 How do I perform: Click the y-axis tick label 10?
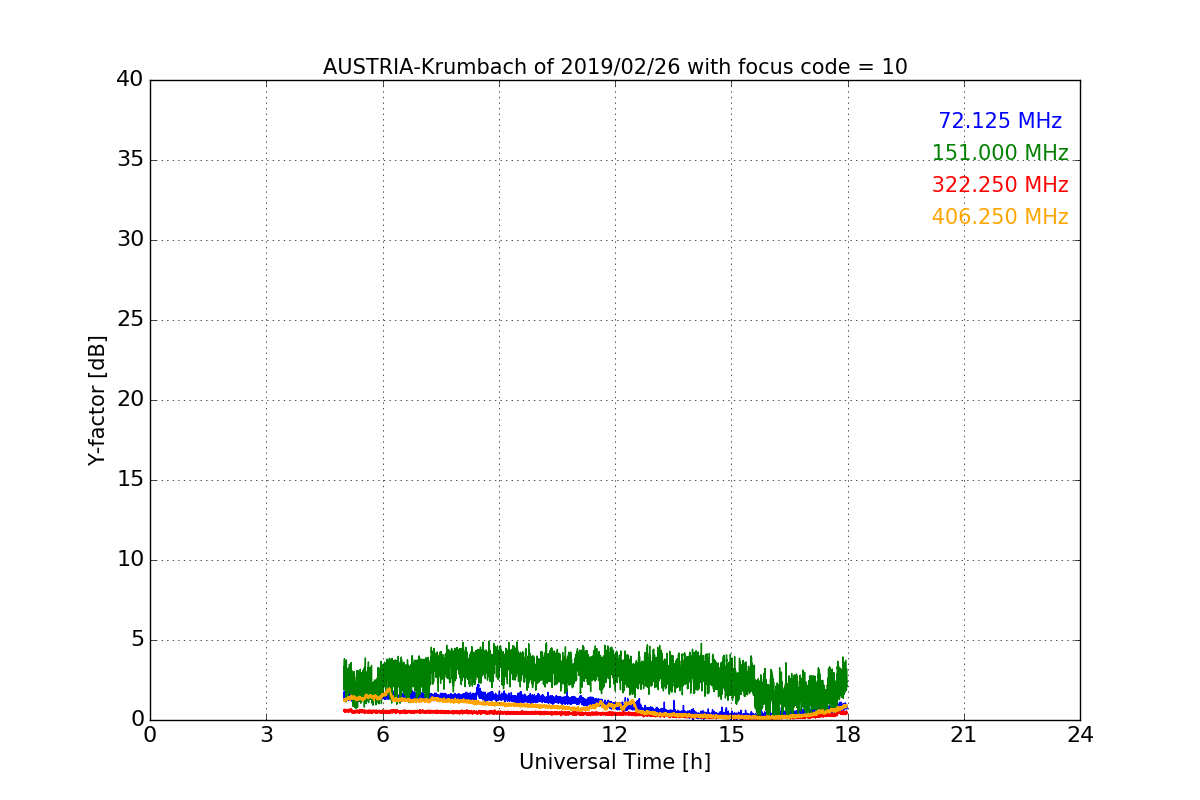(130, 560)
